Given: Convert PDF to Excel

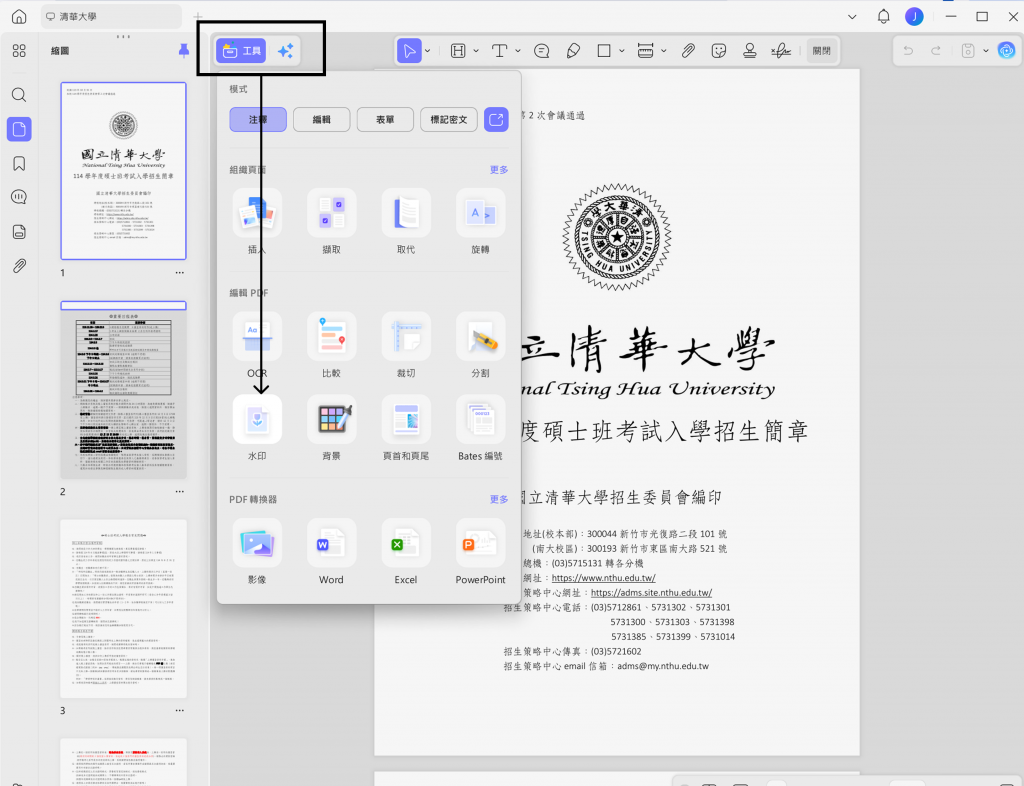Looking at the screenshot, I should [x=406, y=543].
